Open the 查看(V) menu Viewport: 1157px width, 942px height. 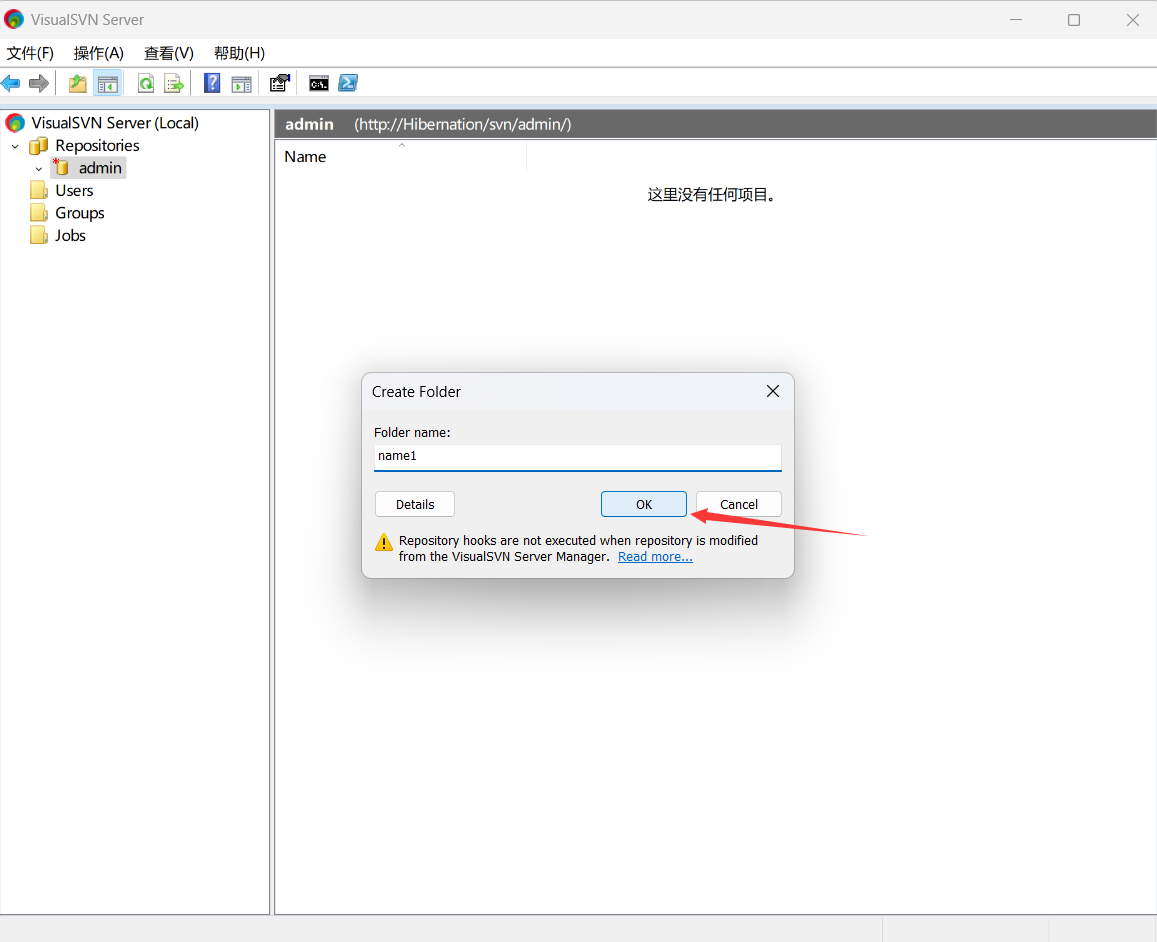pos(168,53)
